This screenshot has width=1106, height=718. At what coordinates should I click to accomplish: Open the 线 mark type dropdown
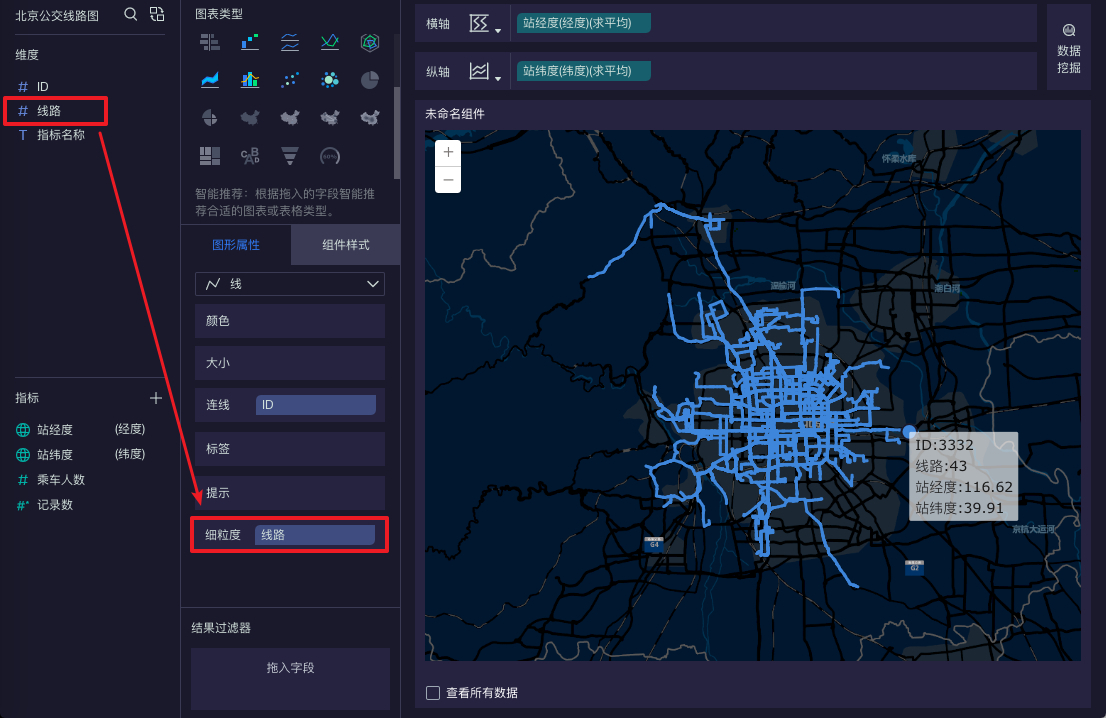[x=290, y=284]
